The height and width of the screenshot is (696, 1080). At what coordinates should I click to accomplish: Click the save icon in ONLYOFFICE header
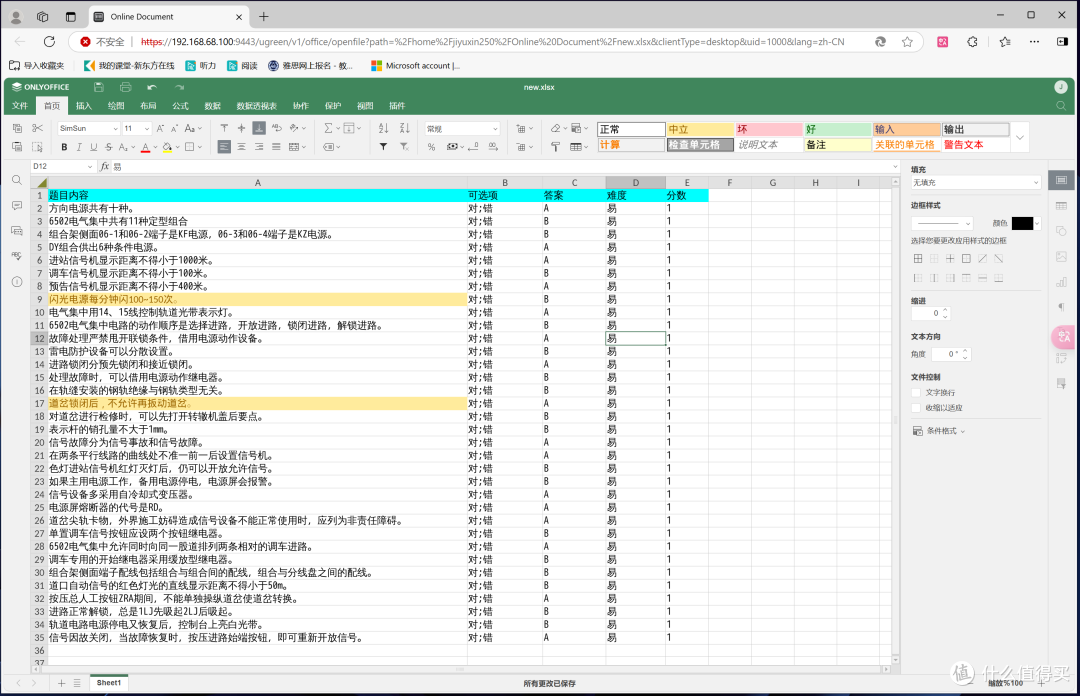coord(98,87)
